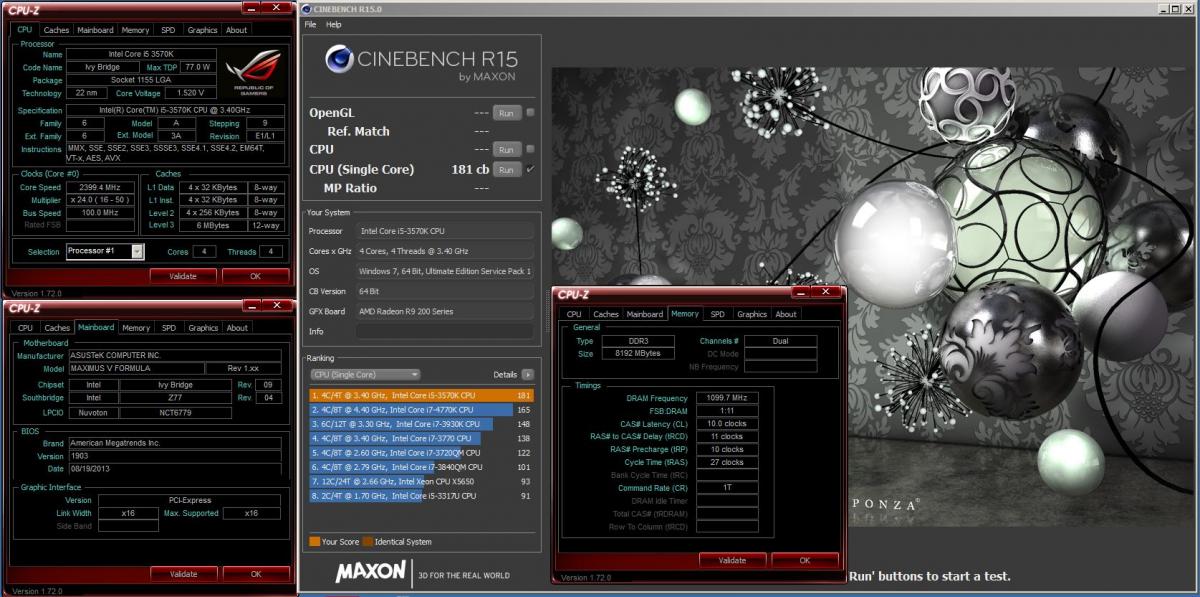This screenshot has width=1200, height=597.
Task: Go to Mainboard tab in CPU-Z memory window
Action: (645, 314)
